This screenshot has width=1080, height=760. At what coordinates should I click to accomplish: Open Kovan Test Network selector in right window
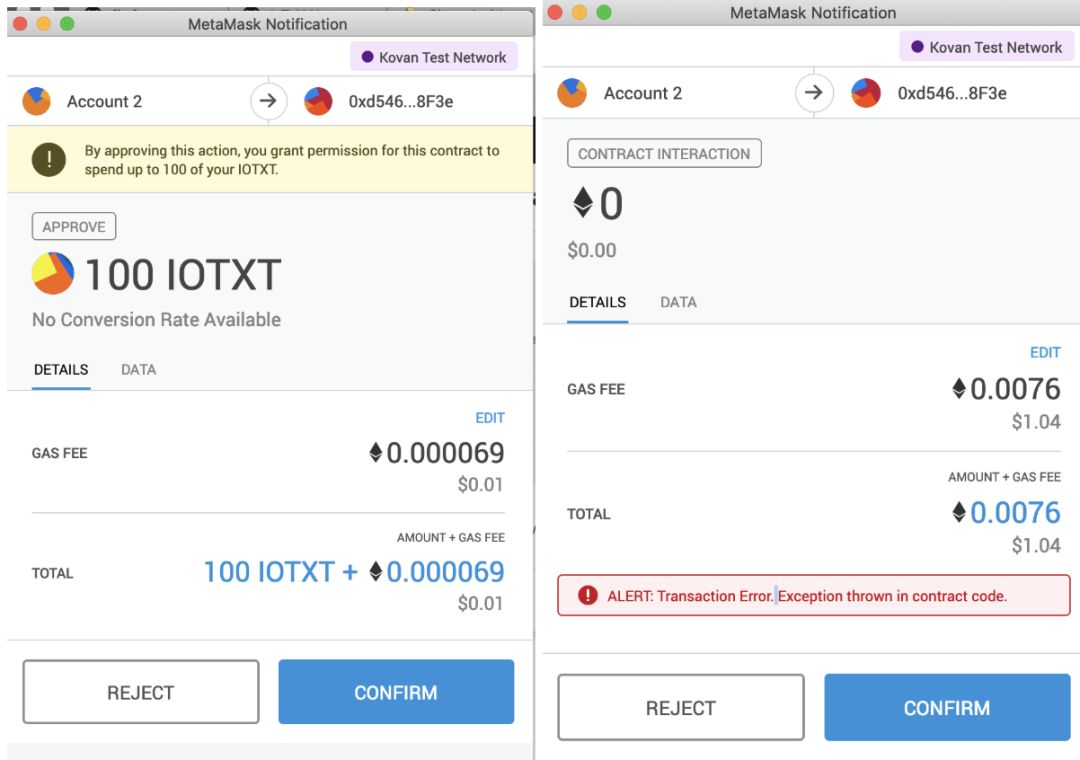tap(986, 47)
